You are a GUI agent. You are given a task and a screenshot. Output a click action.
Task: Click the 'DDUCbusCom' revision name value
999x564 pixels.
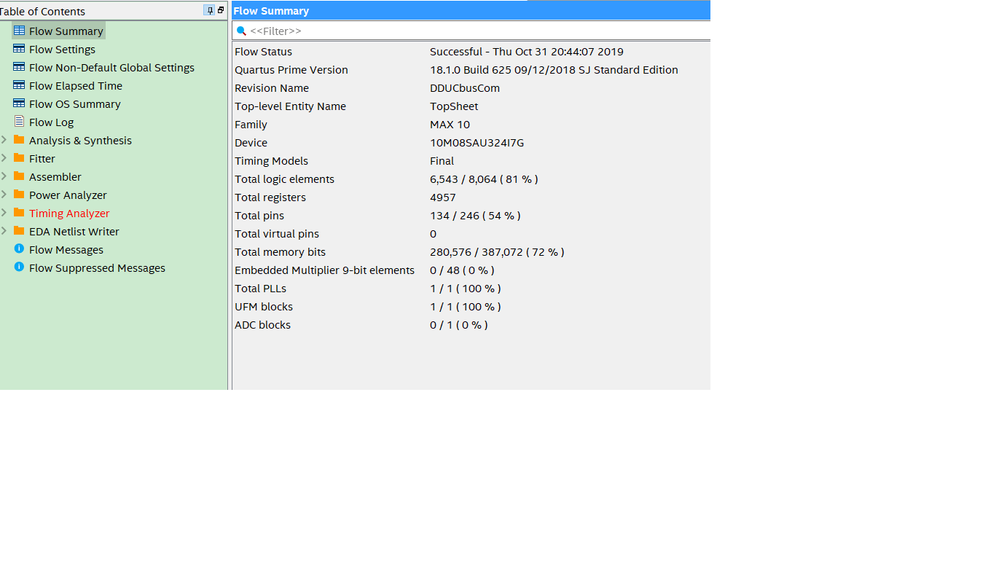pos(464,88)
